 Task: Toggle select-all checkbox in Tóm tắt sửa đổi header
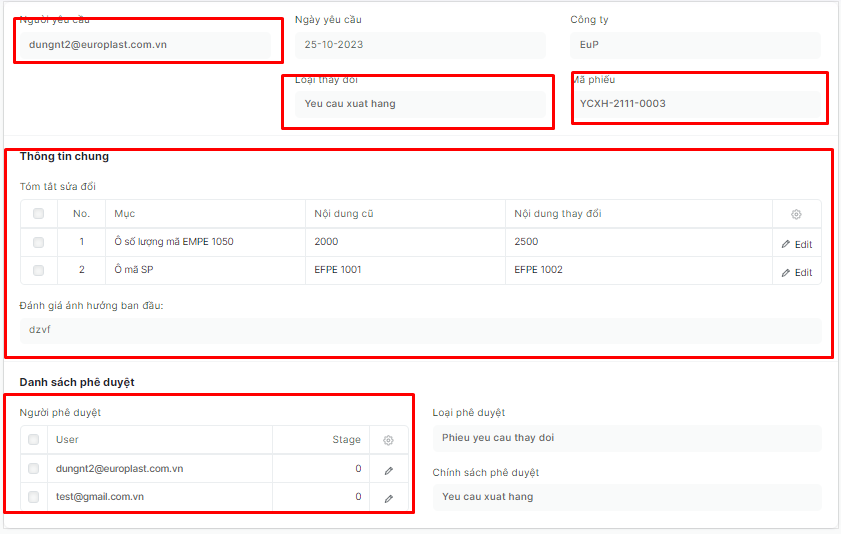39,214
